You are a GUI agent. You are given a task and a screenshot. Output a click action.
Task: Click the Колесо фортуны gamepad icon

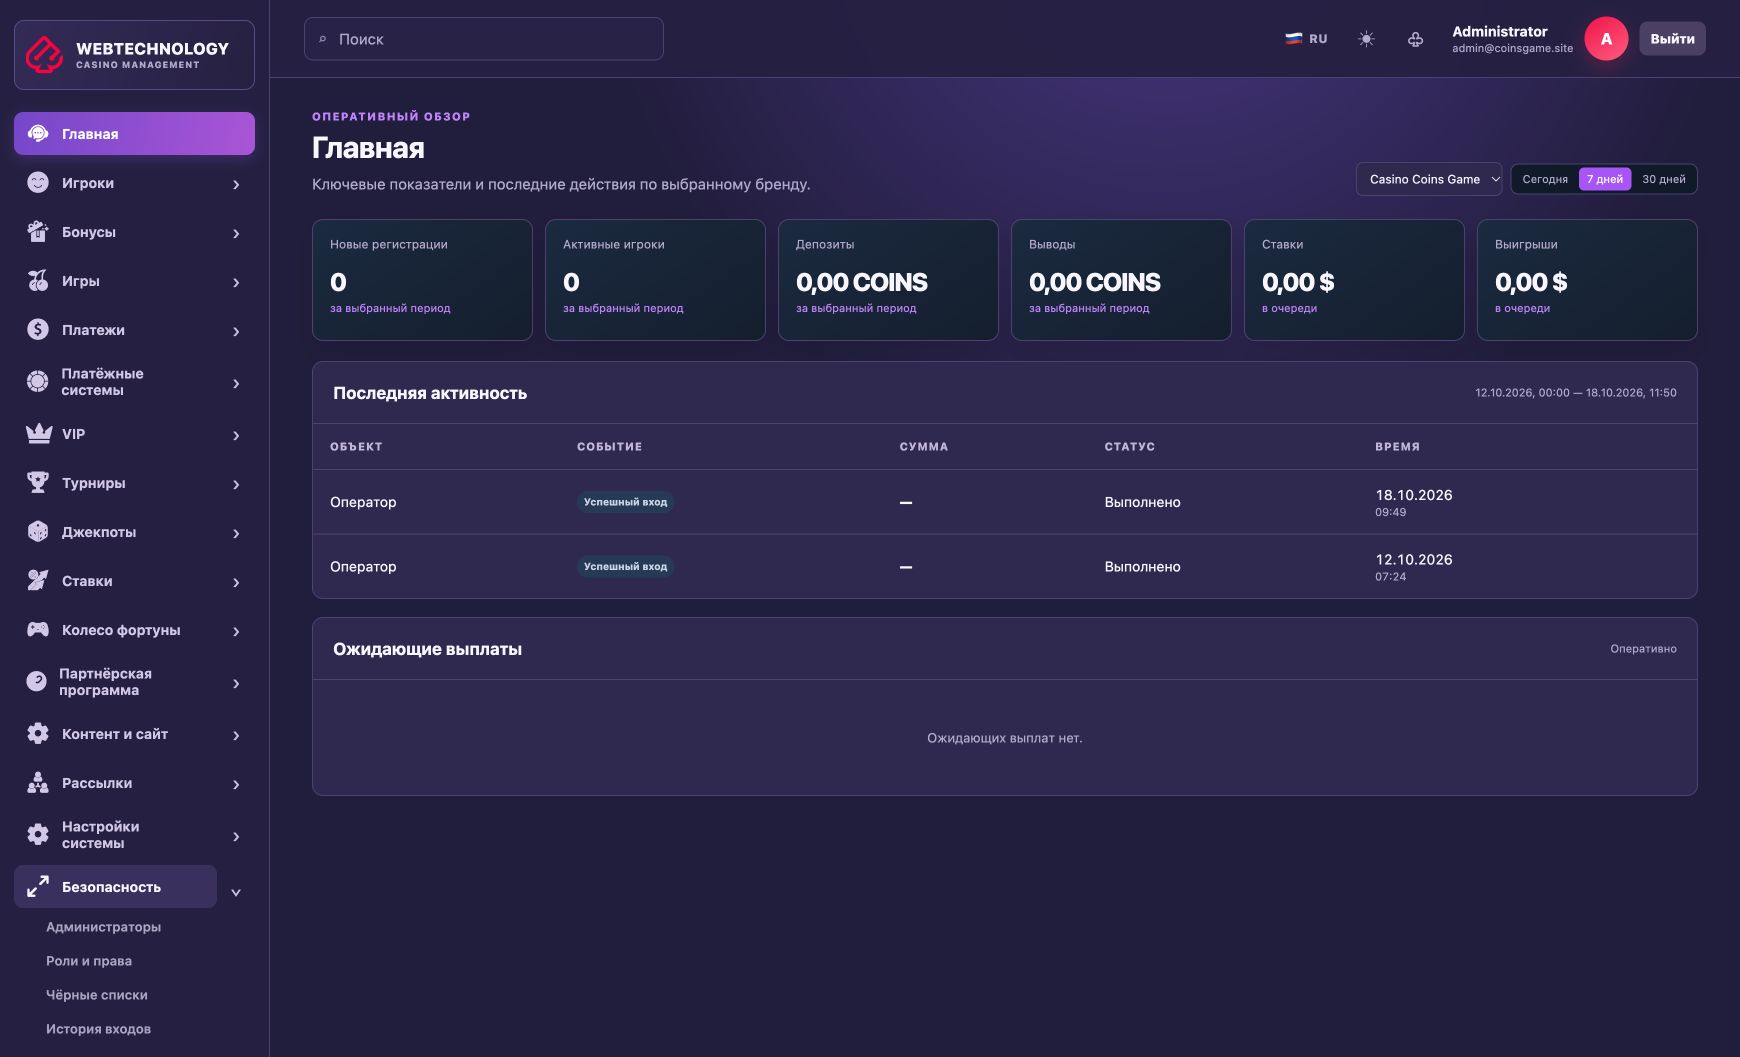click(x=38, y=630)
